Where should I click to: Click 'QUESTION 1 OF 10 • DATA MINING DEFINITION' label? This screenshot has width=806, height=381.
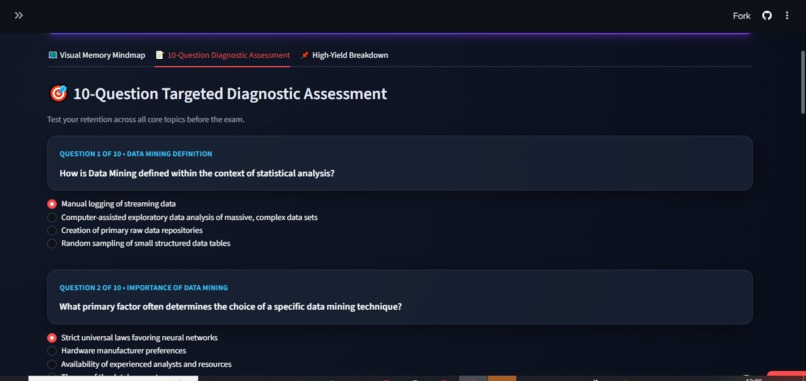point(136,154)
